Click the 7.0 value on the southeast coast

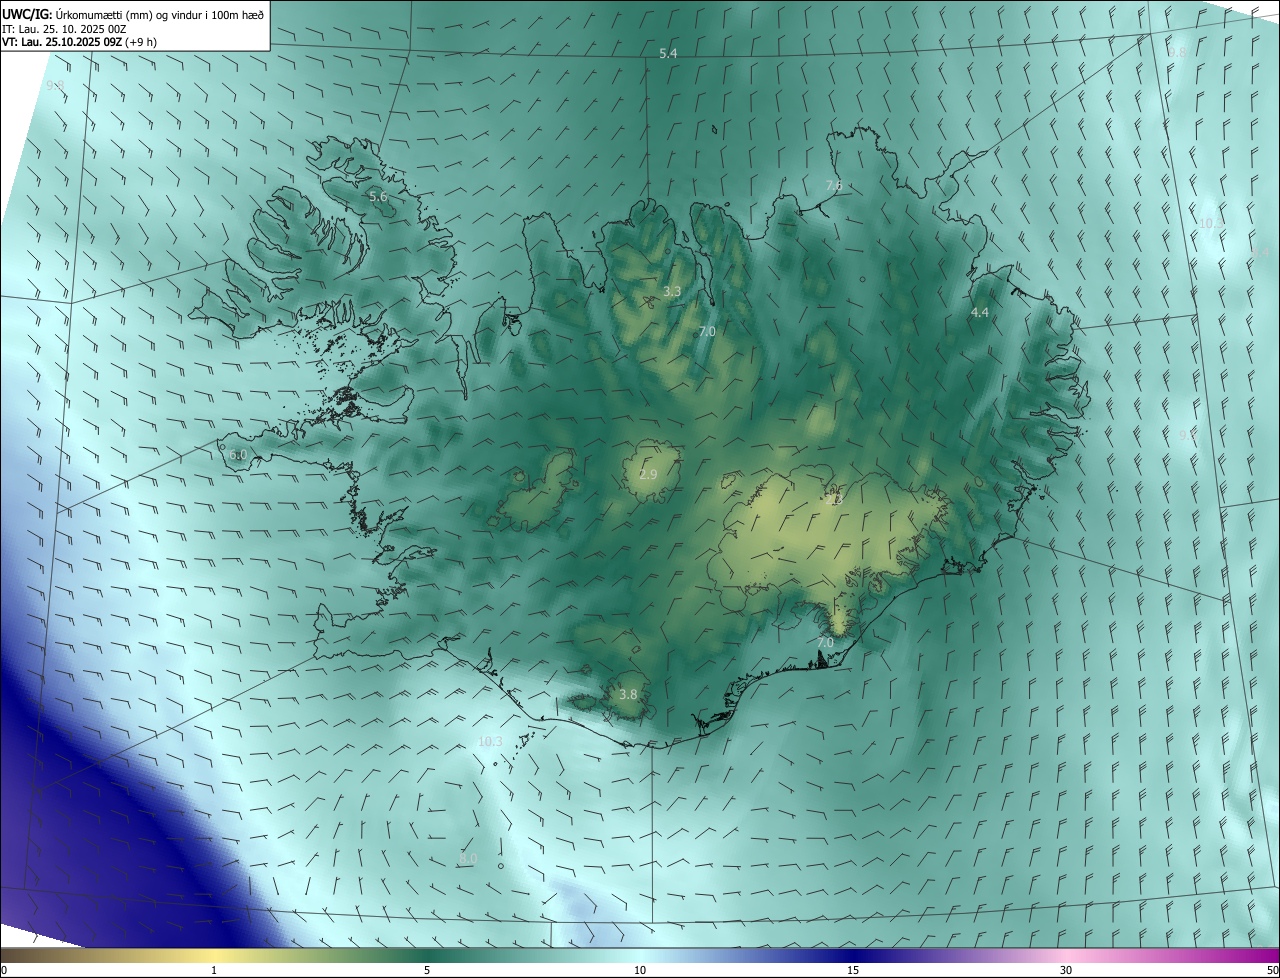[x=825, y=642]
